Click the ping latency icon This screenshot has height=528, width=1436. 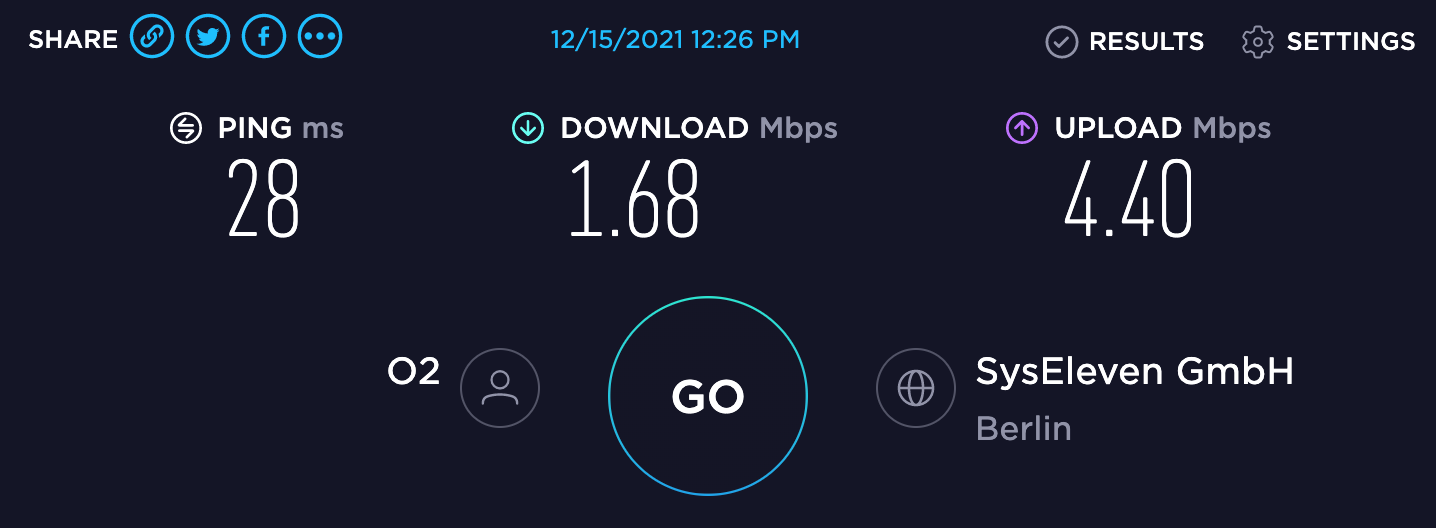186,128
